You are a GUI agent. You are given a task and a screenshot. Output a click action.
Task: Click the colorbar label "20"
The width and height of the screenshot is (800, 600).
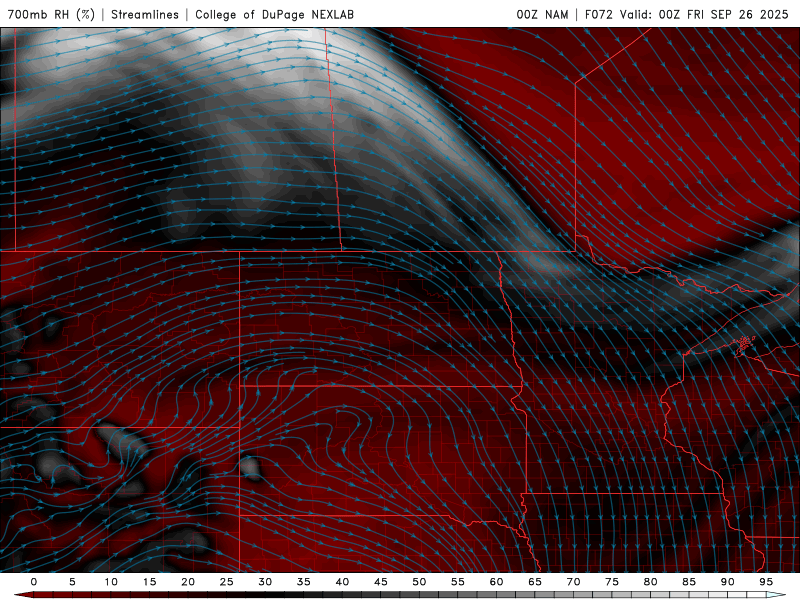[x=188, y=582]
